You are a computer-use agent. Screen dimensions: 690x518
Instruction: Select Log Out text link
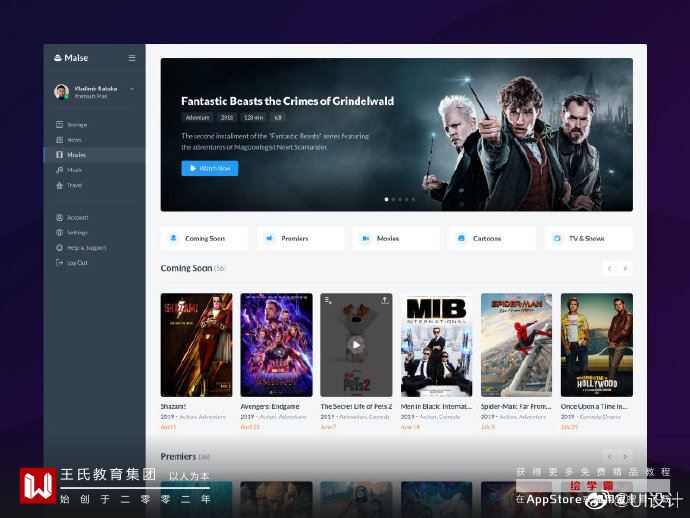[77, 263]
